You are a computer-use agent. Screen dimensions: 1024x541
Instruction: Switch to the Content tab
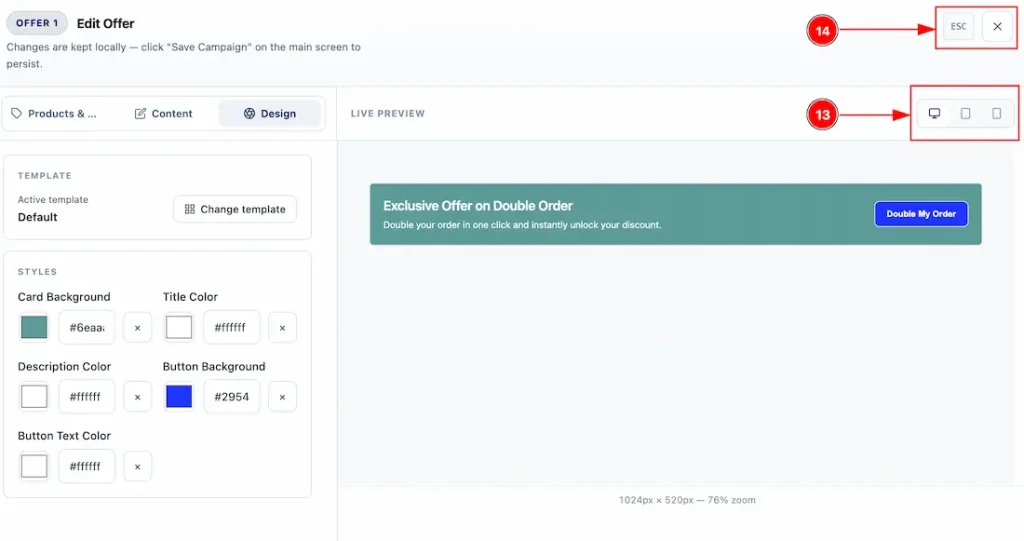point(163,114)
